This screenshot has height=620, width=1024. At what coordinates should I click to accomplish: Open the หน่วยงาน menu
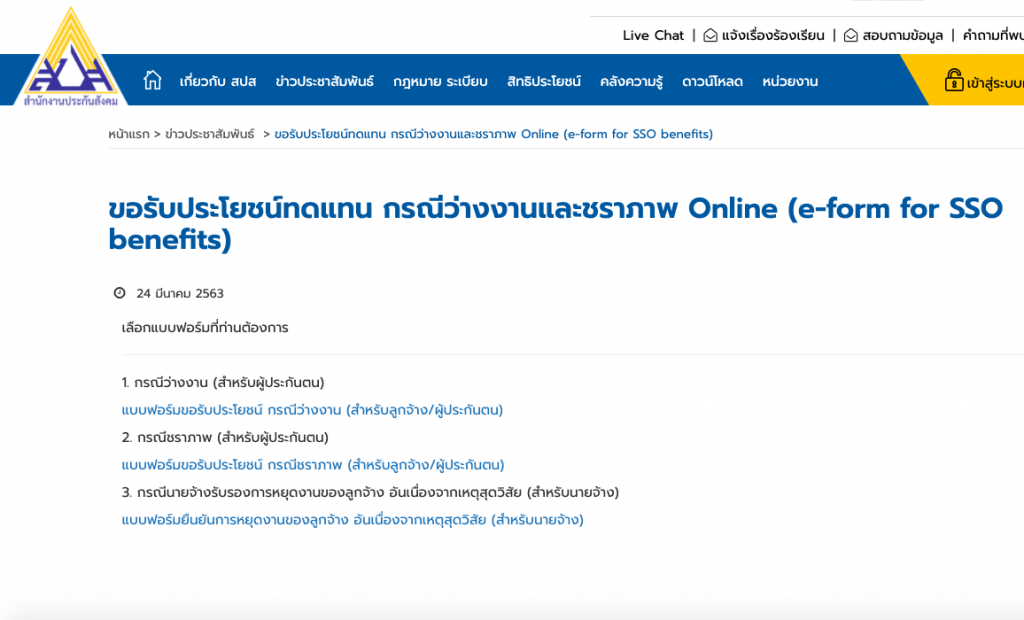click(789, 81)
